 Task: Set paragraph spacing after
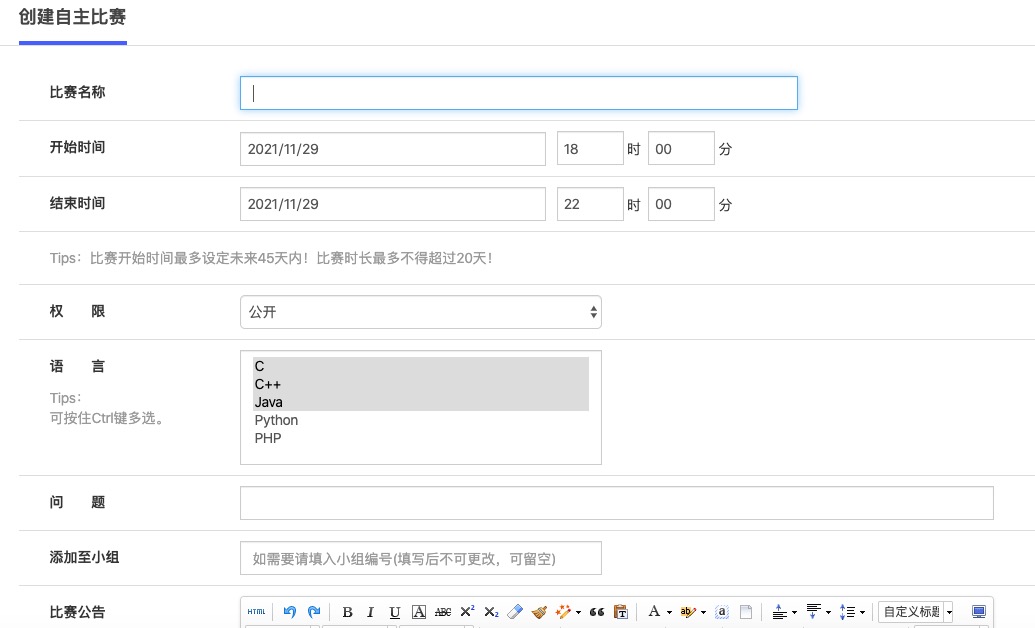coord(813,611)
